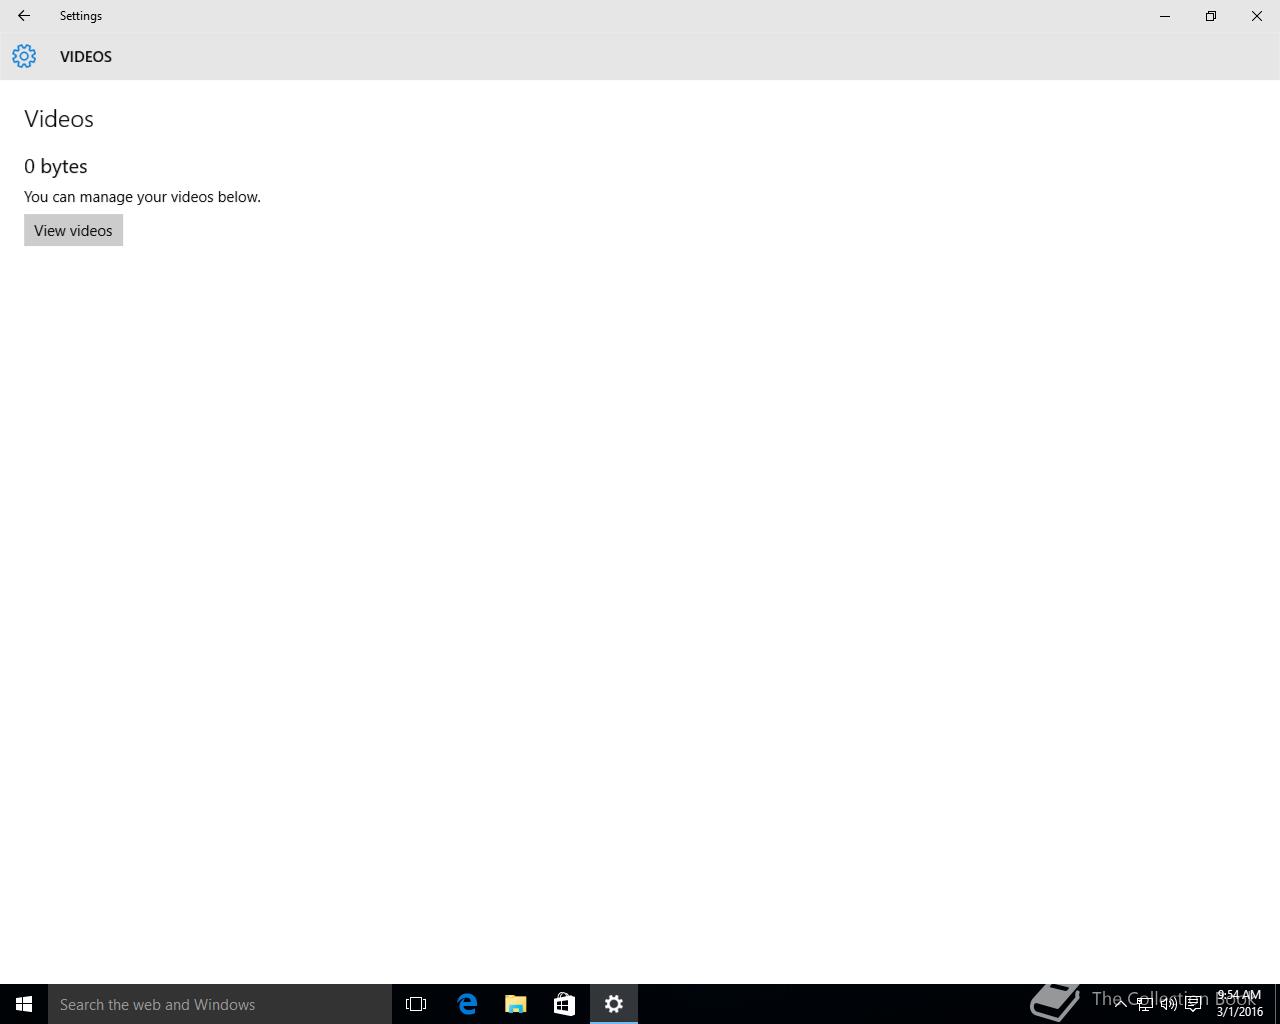Open the network status tray icon
Image resolution: width=1280 pixels, height=1024 pixels.
pos(1144,1004)
